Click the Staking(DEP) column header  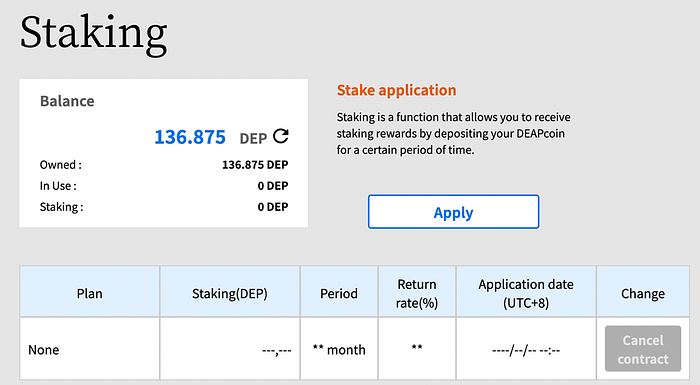point(230,292)
